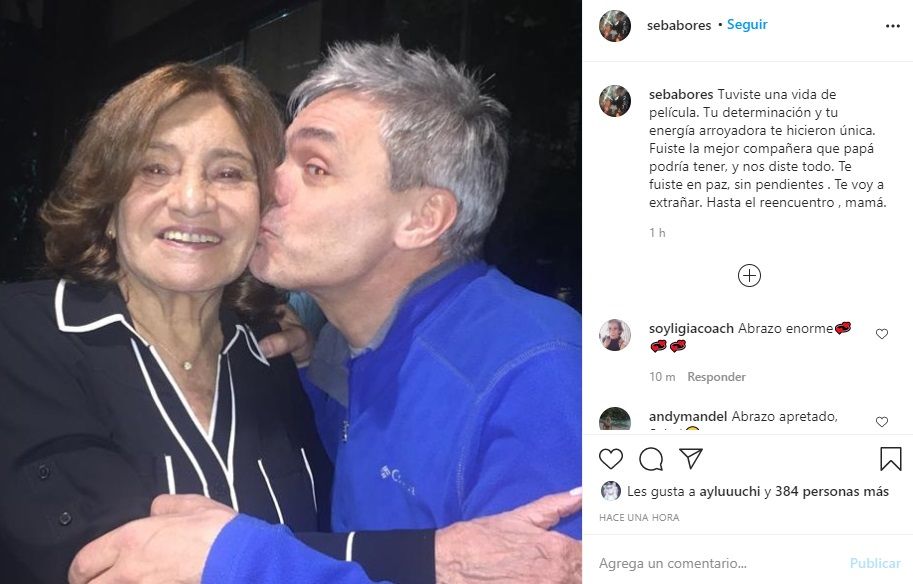
Task: Open comments with the speech bubble icon
Action: 651,459
